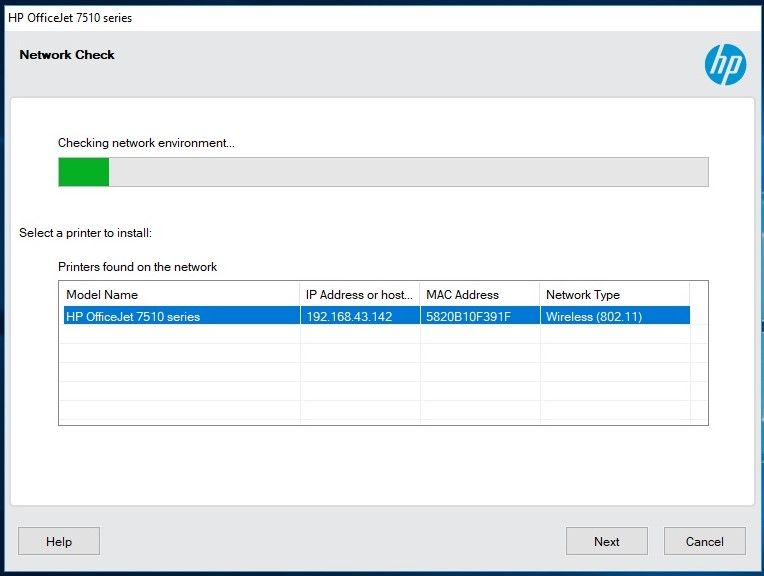This screenshot has height=576, width=764.
Task: Click the Network Check heading
Action: click(x=67, y=55)
